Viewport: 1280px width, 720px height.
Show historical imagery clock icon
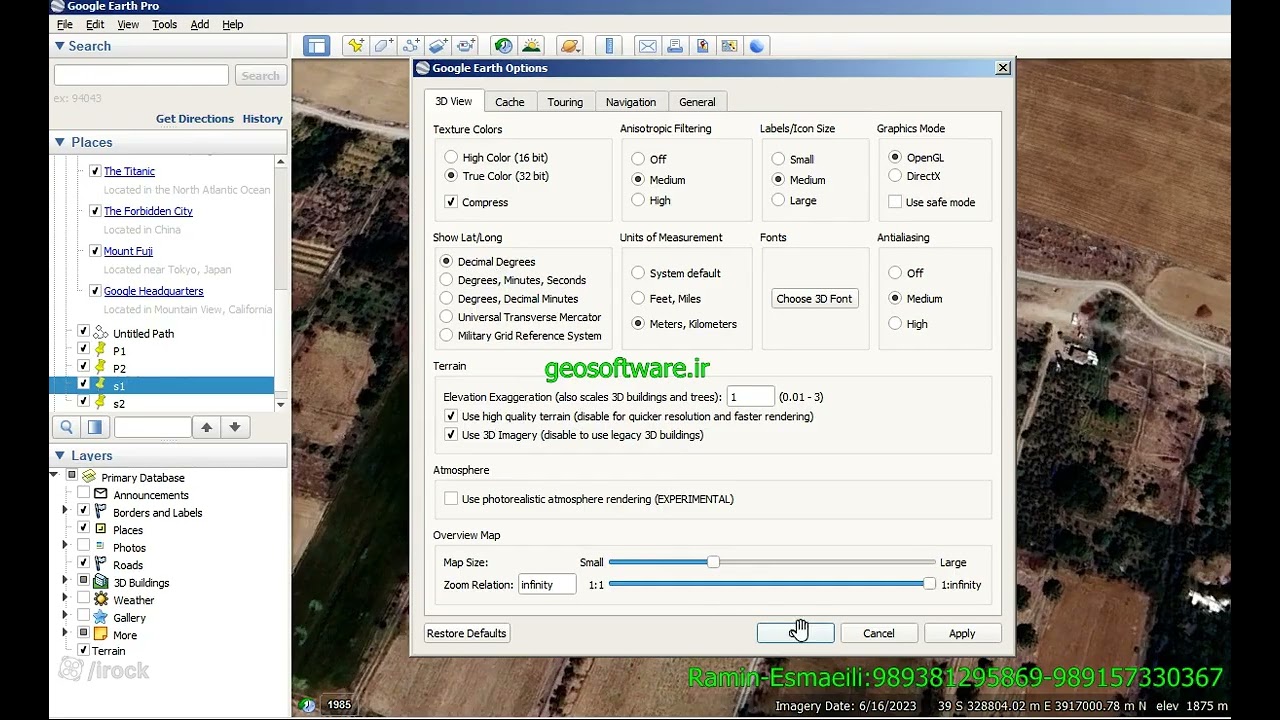click(503, 46)
